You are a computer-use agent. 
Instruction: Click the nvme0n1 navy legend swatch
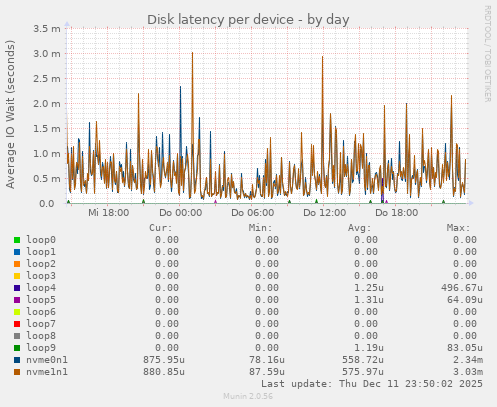pyautogui.click(x=17, y=360)
